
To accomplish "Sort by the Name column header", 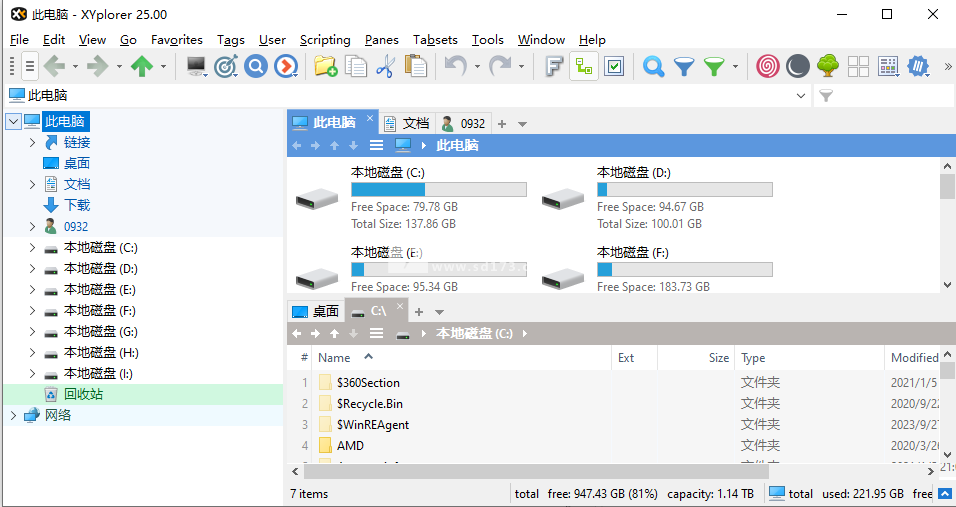I will [x=461, y=358].
